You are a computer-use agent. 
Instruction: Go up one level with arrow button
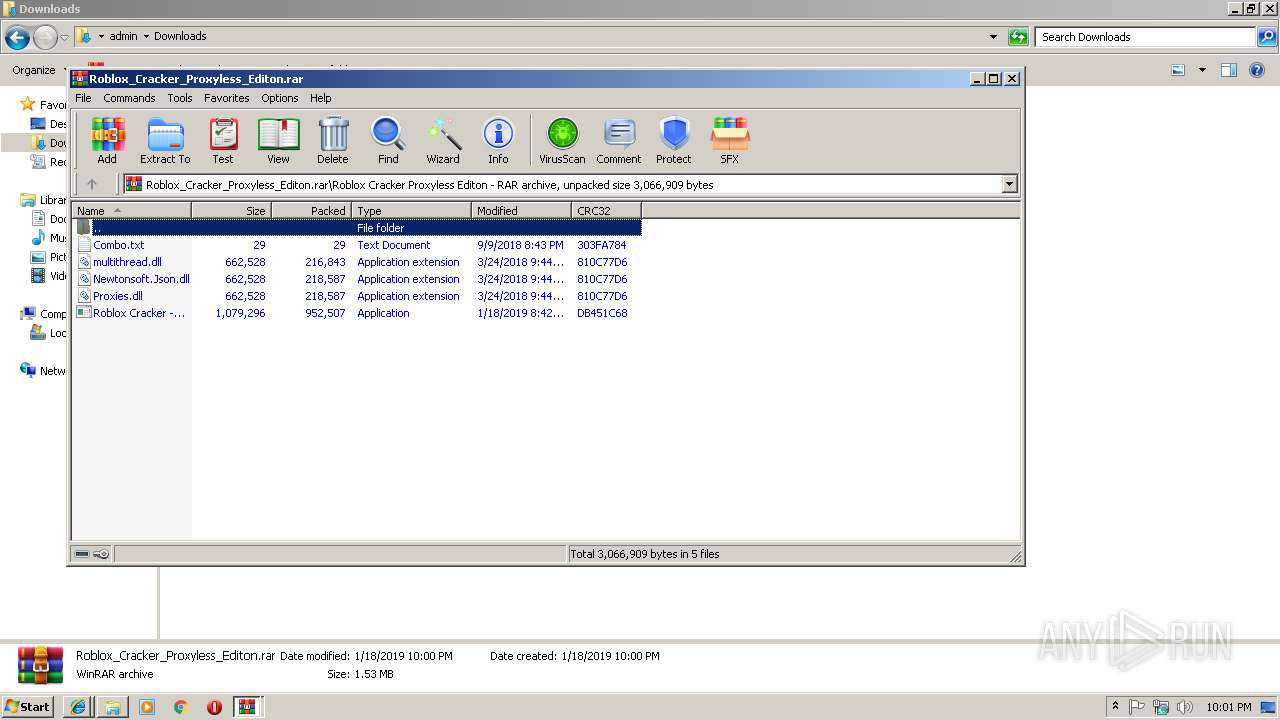click(x=92, y=184)
